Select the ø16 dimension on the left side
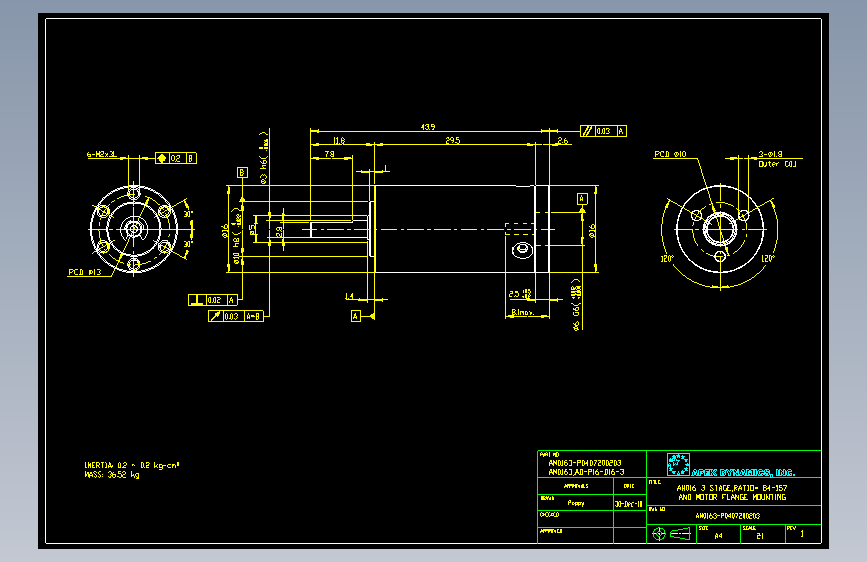The image size is (867, 562). click(x=225, y=231)
